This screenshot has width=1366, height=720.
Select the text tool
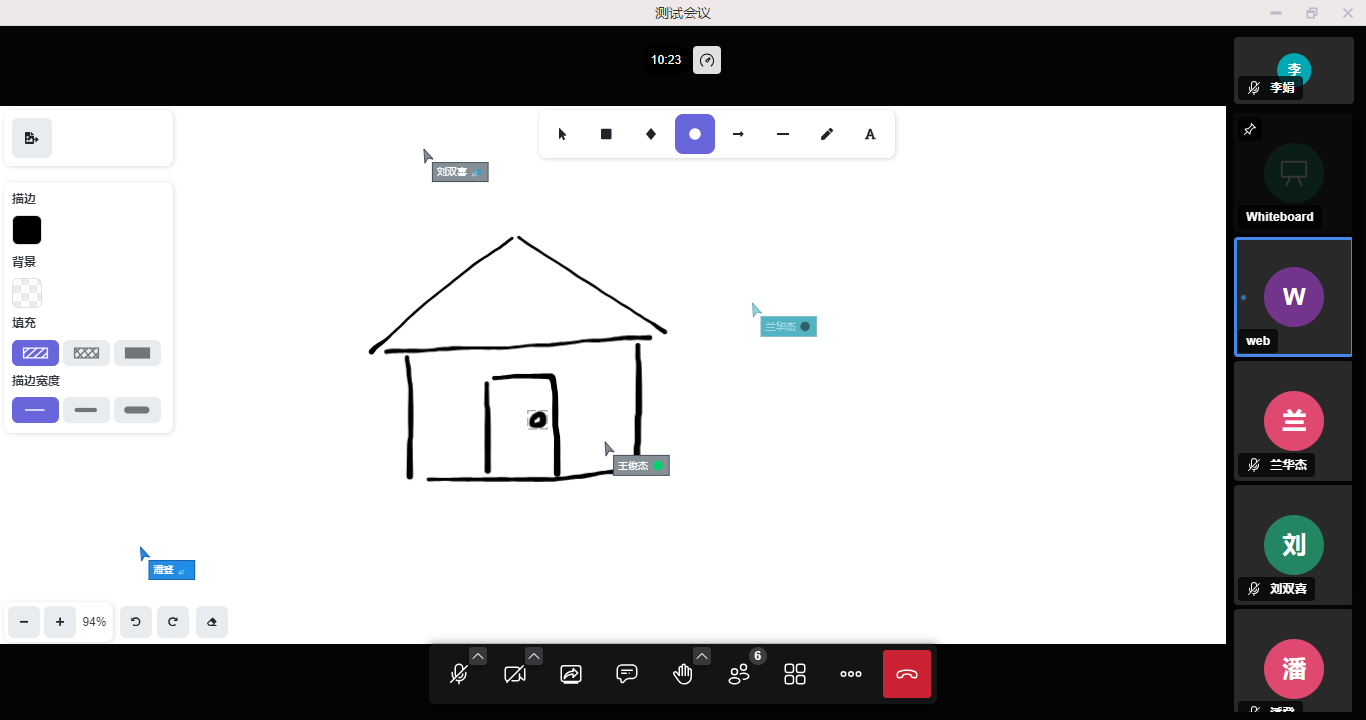[870, 134]
